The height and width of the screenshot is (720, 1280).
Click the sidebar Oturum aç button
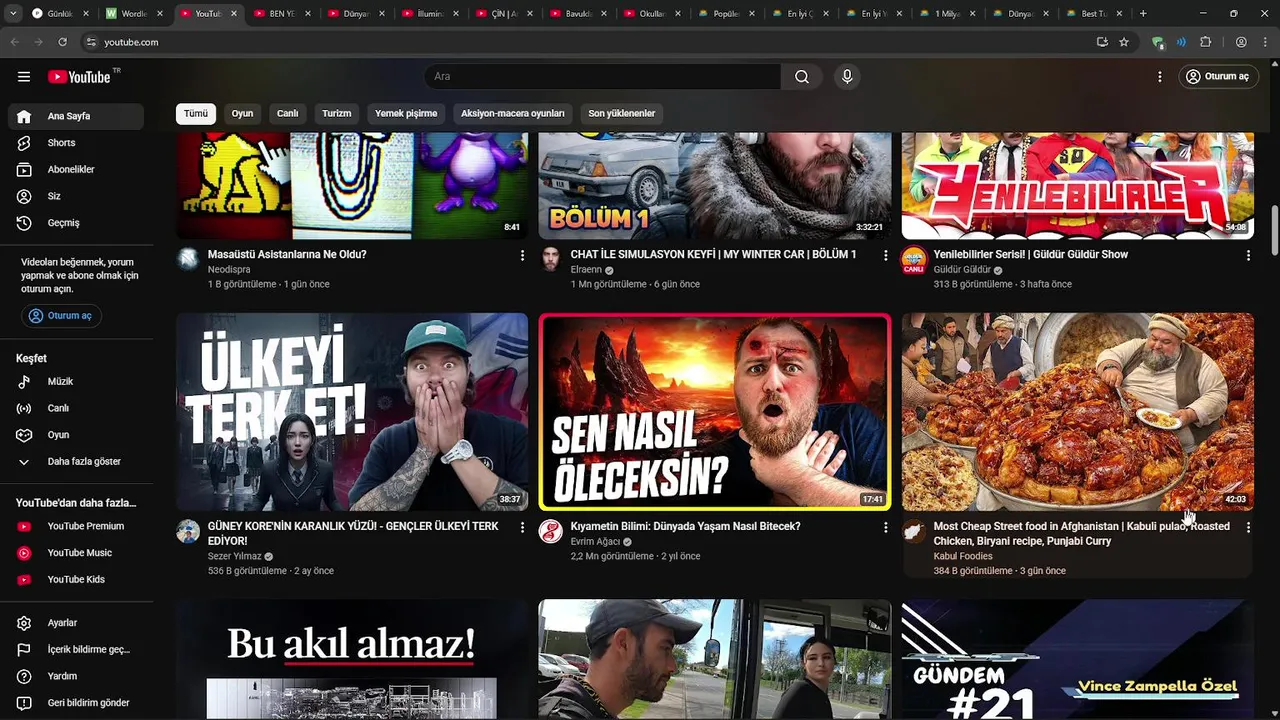61,316
